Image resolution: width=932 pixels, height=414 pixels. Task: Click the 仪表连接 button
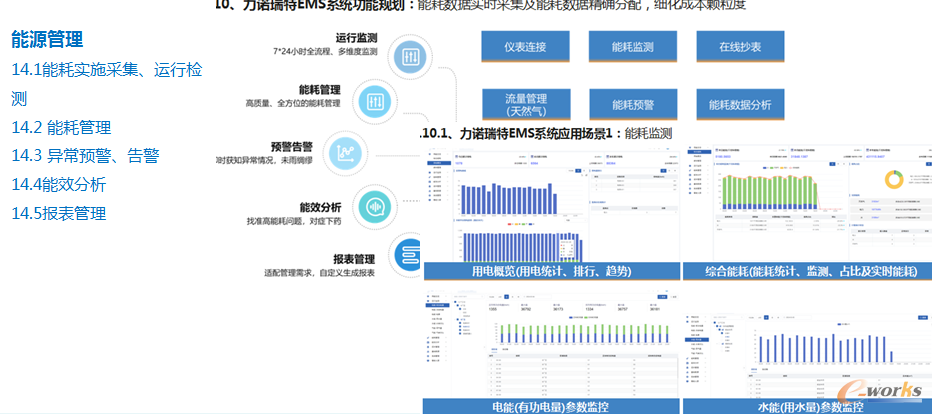[525, 47]
